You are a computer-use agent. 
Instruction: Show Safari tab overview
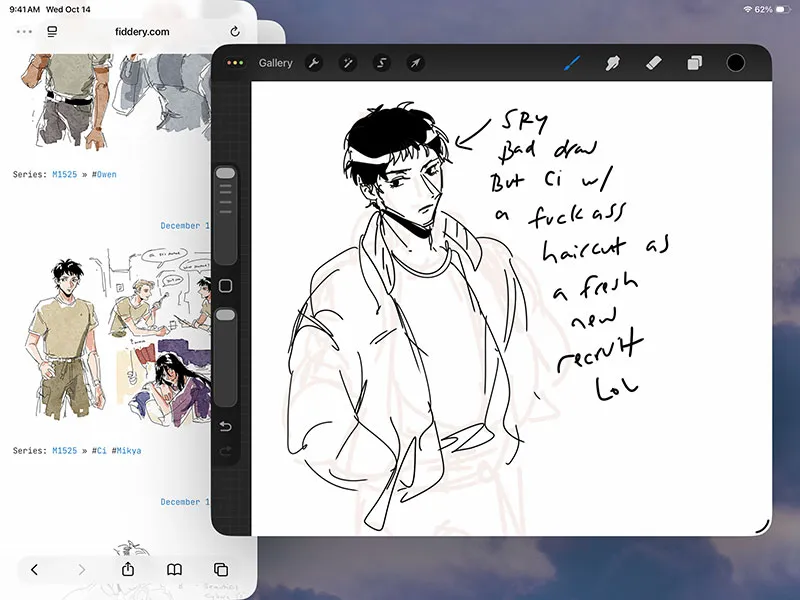coord(221,569)
